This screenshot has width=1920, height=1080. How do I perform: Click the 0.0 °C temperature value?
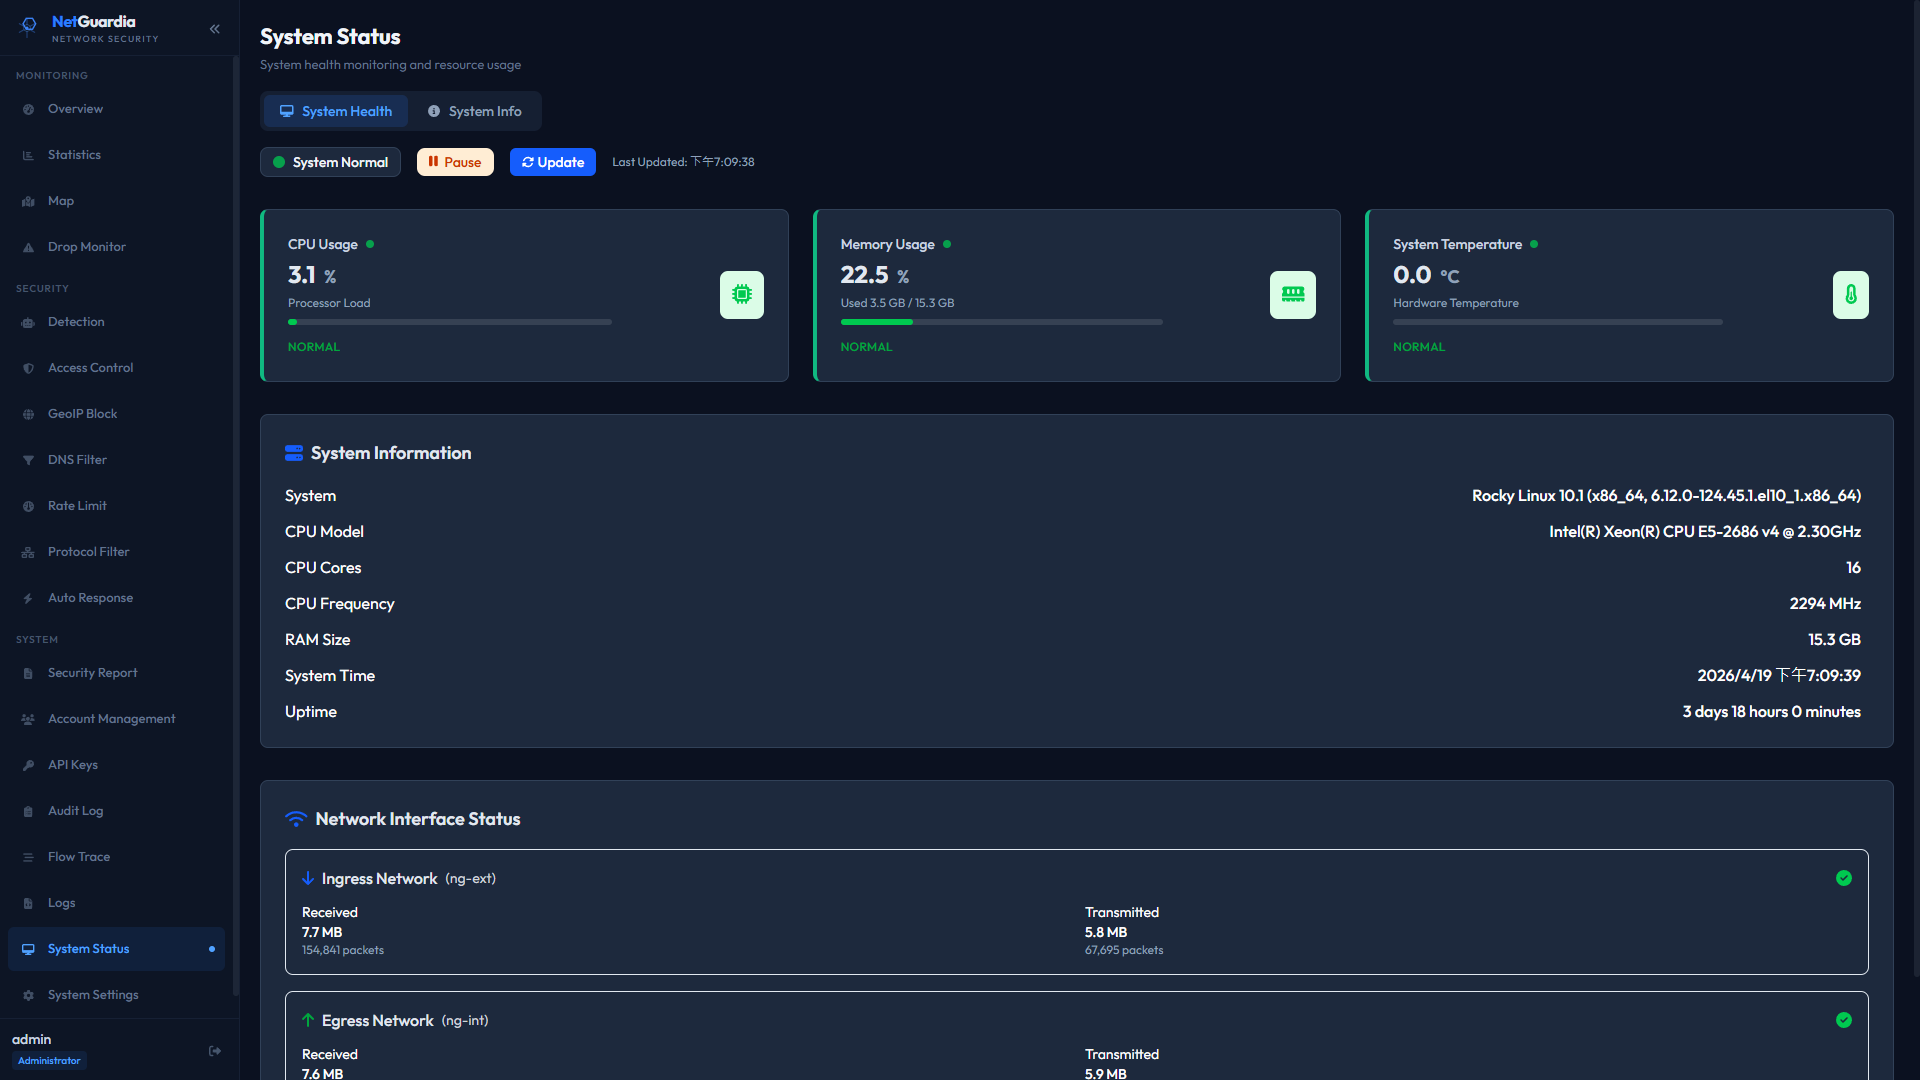tap(1426, 275)
